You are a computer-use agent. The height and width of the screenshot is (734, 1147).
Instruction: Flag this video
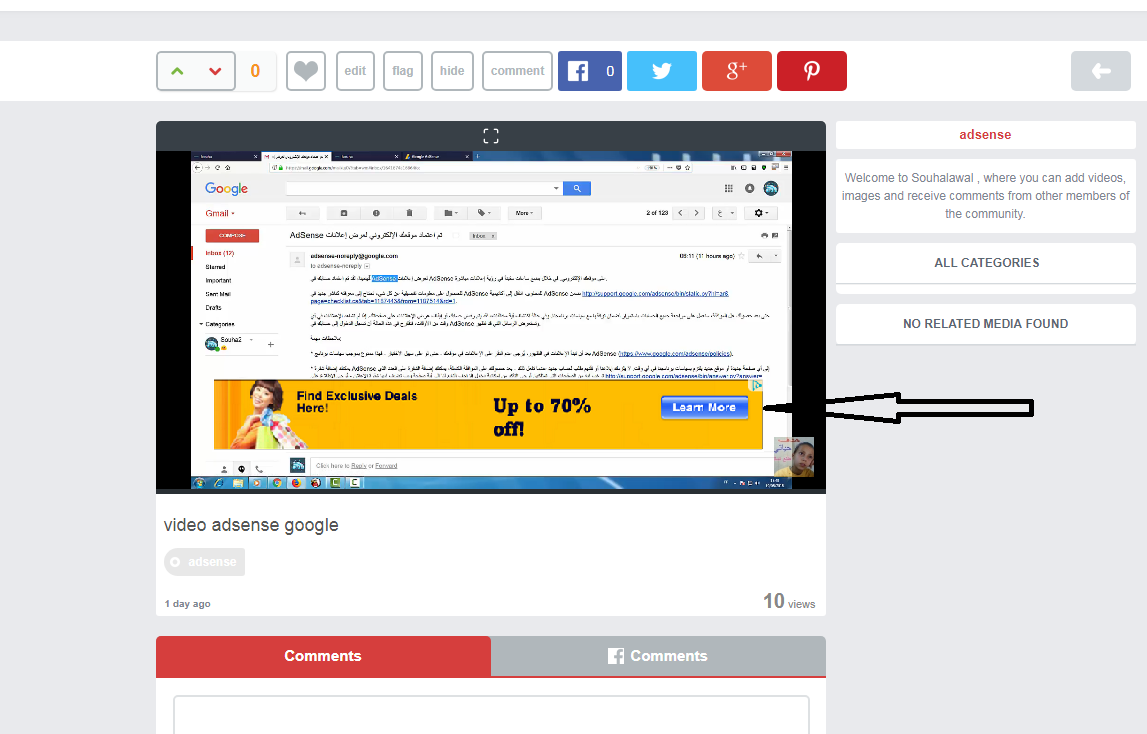[403, 71]
